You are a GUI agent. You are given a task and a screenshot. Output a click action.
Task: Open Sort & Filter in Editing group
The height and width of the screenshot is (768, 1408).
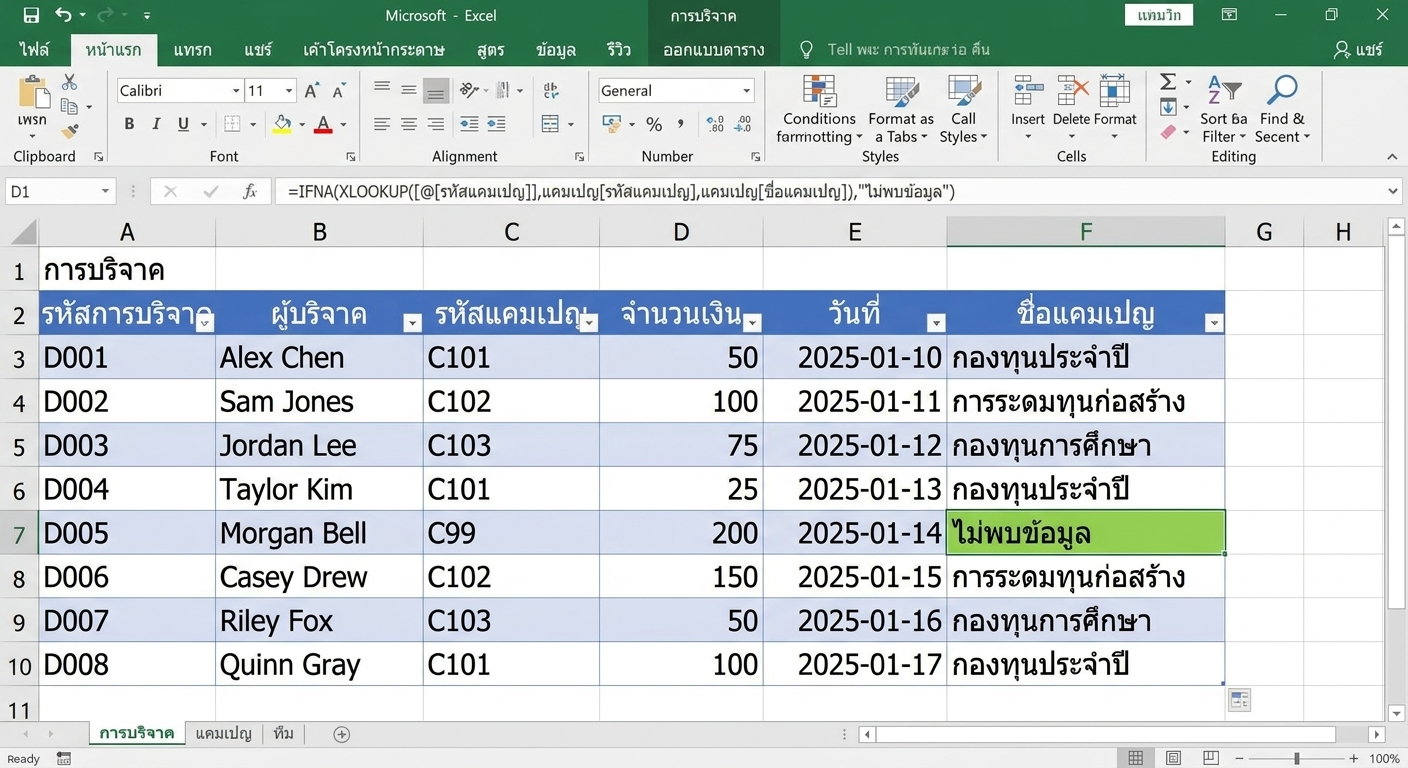tap(1224, 111)
